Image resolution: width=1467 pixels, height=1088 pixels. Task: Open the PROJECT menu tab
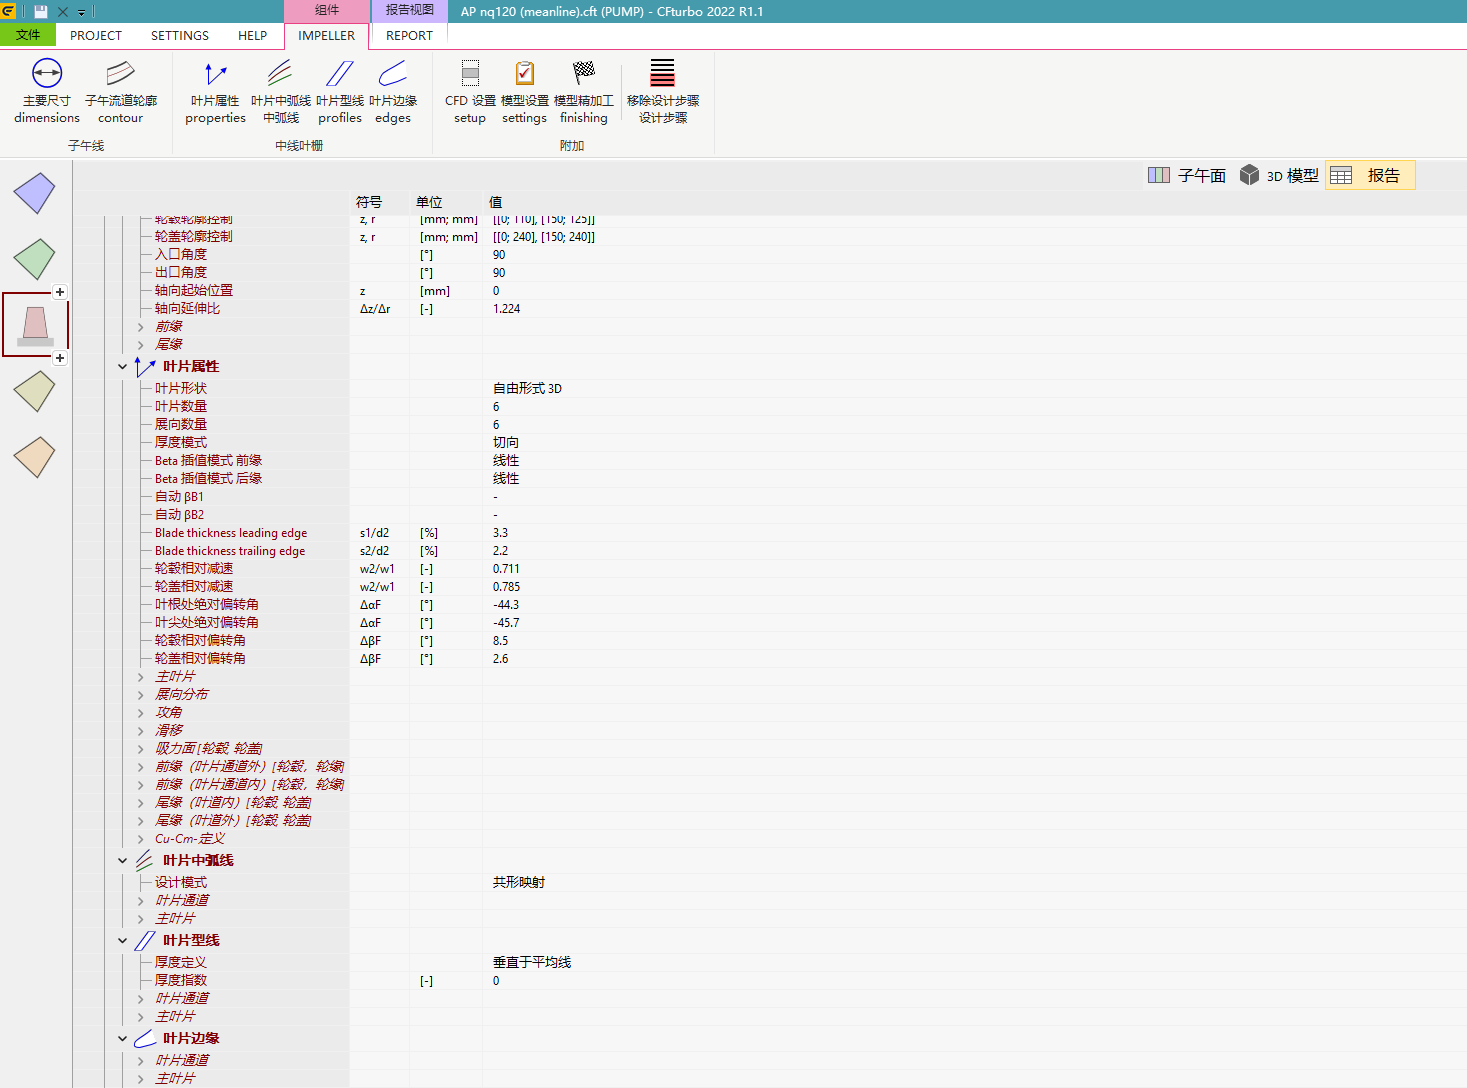coord(96,35)
